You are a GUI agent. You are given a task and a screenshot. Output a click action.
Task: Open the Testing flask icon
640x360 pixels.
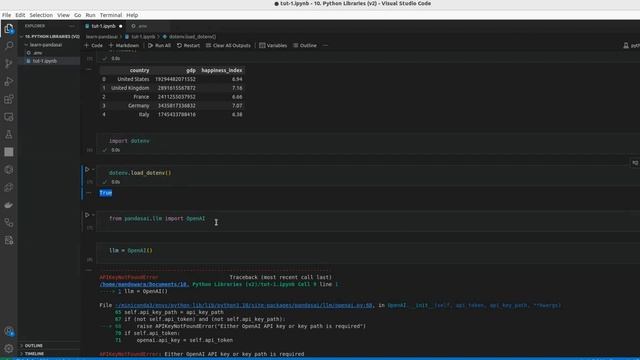click(9, 134)
